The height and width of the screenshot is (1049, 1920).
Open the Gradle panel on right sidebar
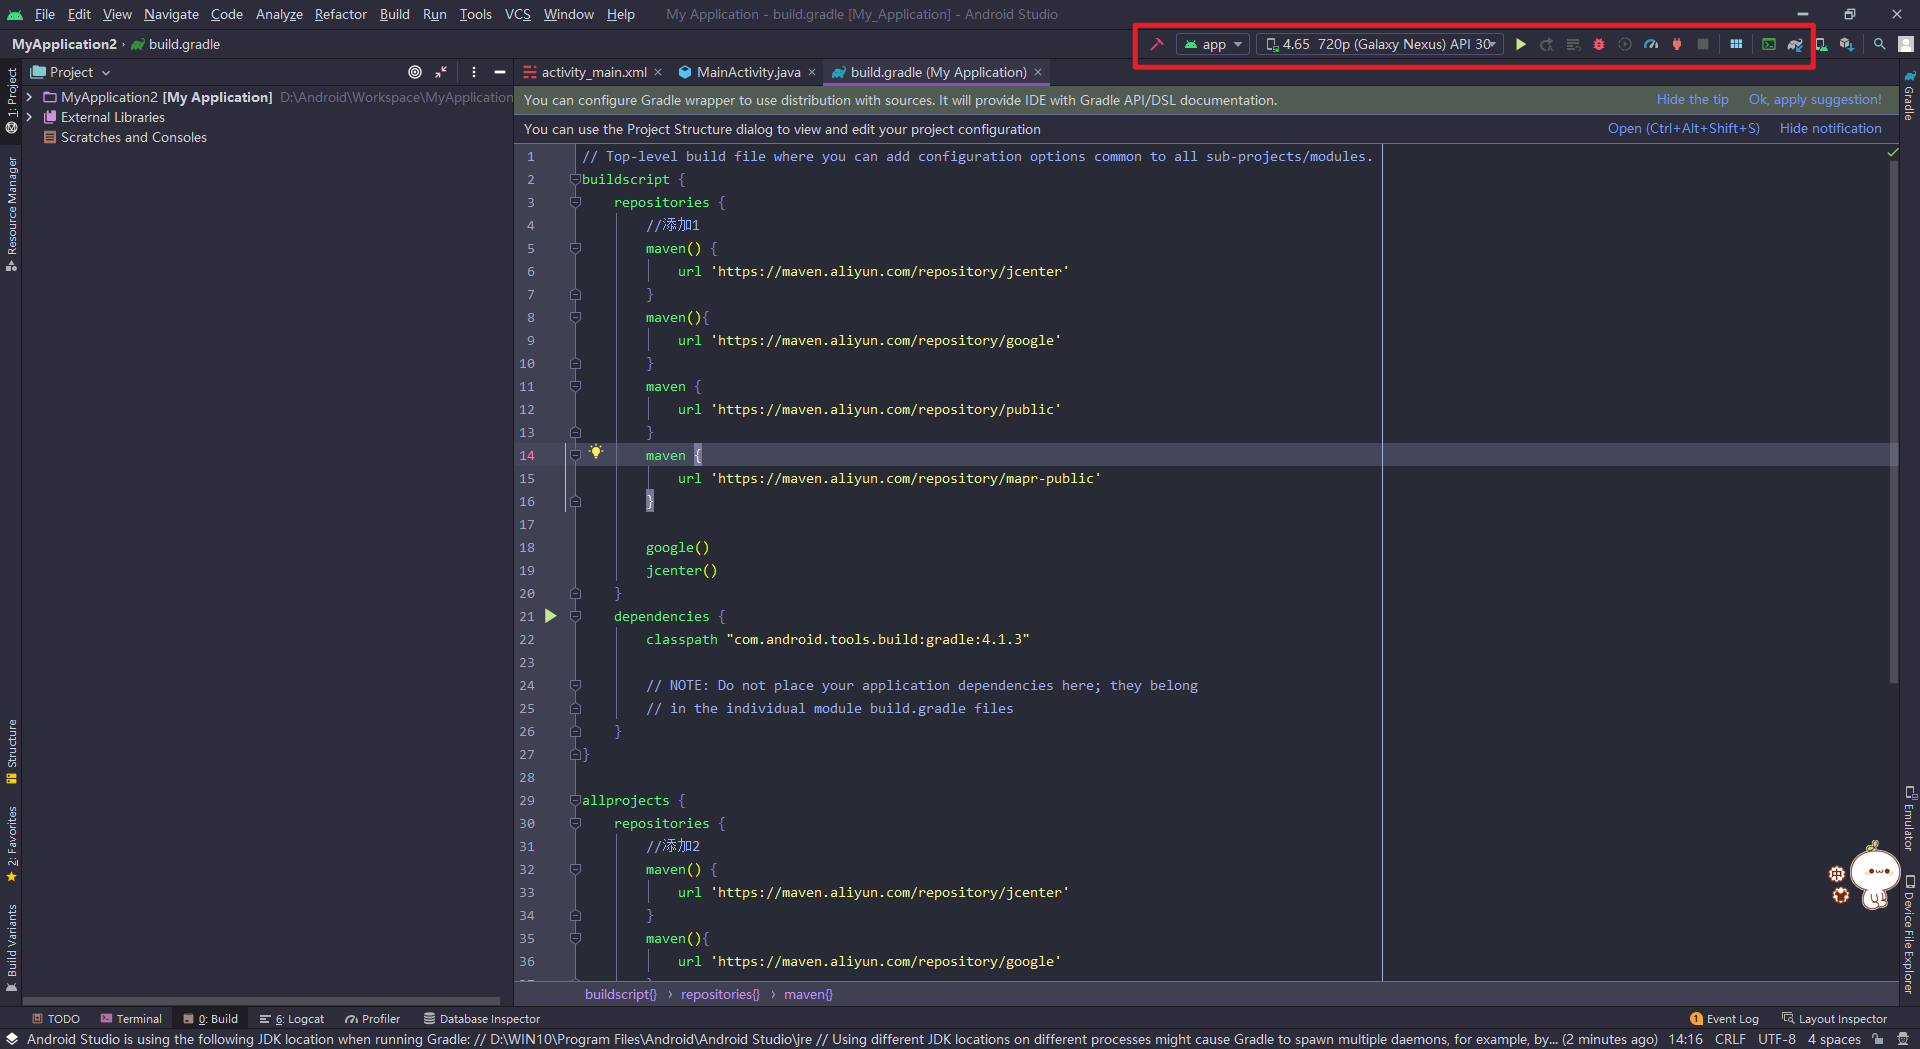click(x=1908, y=95)
